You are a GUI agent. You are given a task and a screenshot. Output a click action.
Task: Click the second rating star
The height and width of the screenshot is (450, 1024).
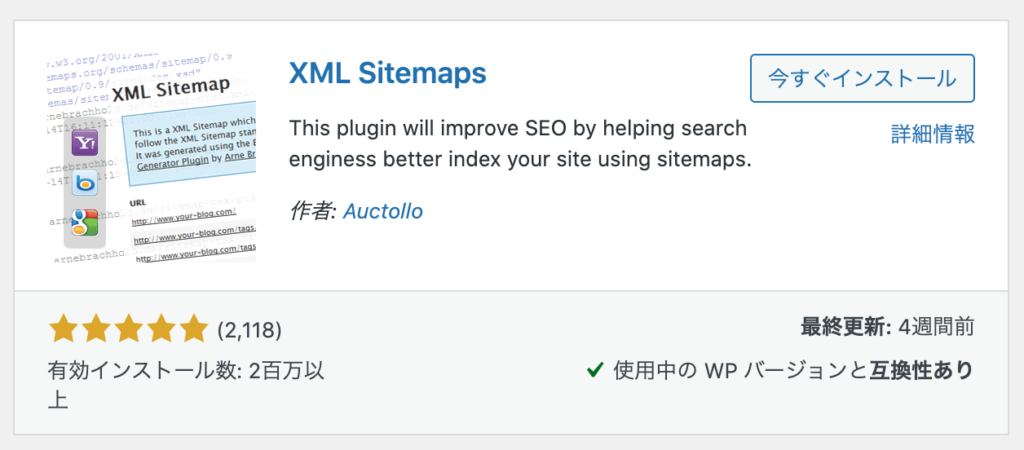coord(96,329)
